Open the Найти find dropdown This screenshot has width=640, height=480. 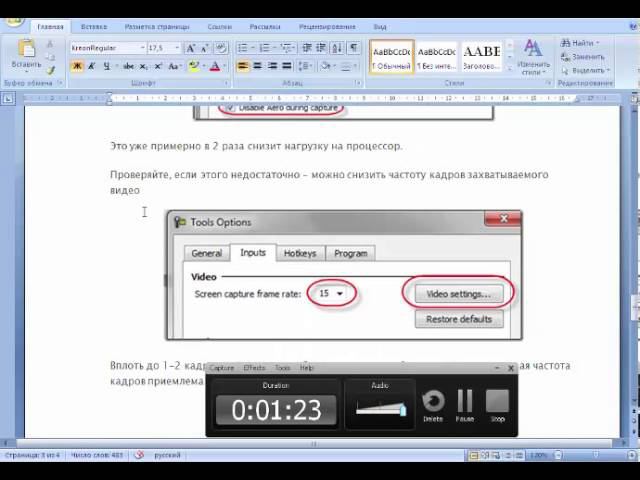(598, 43)
